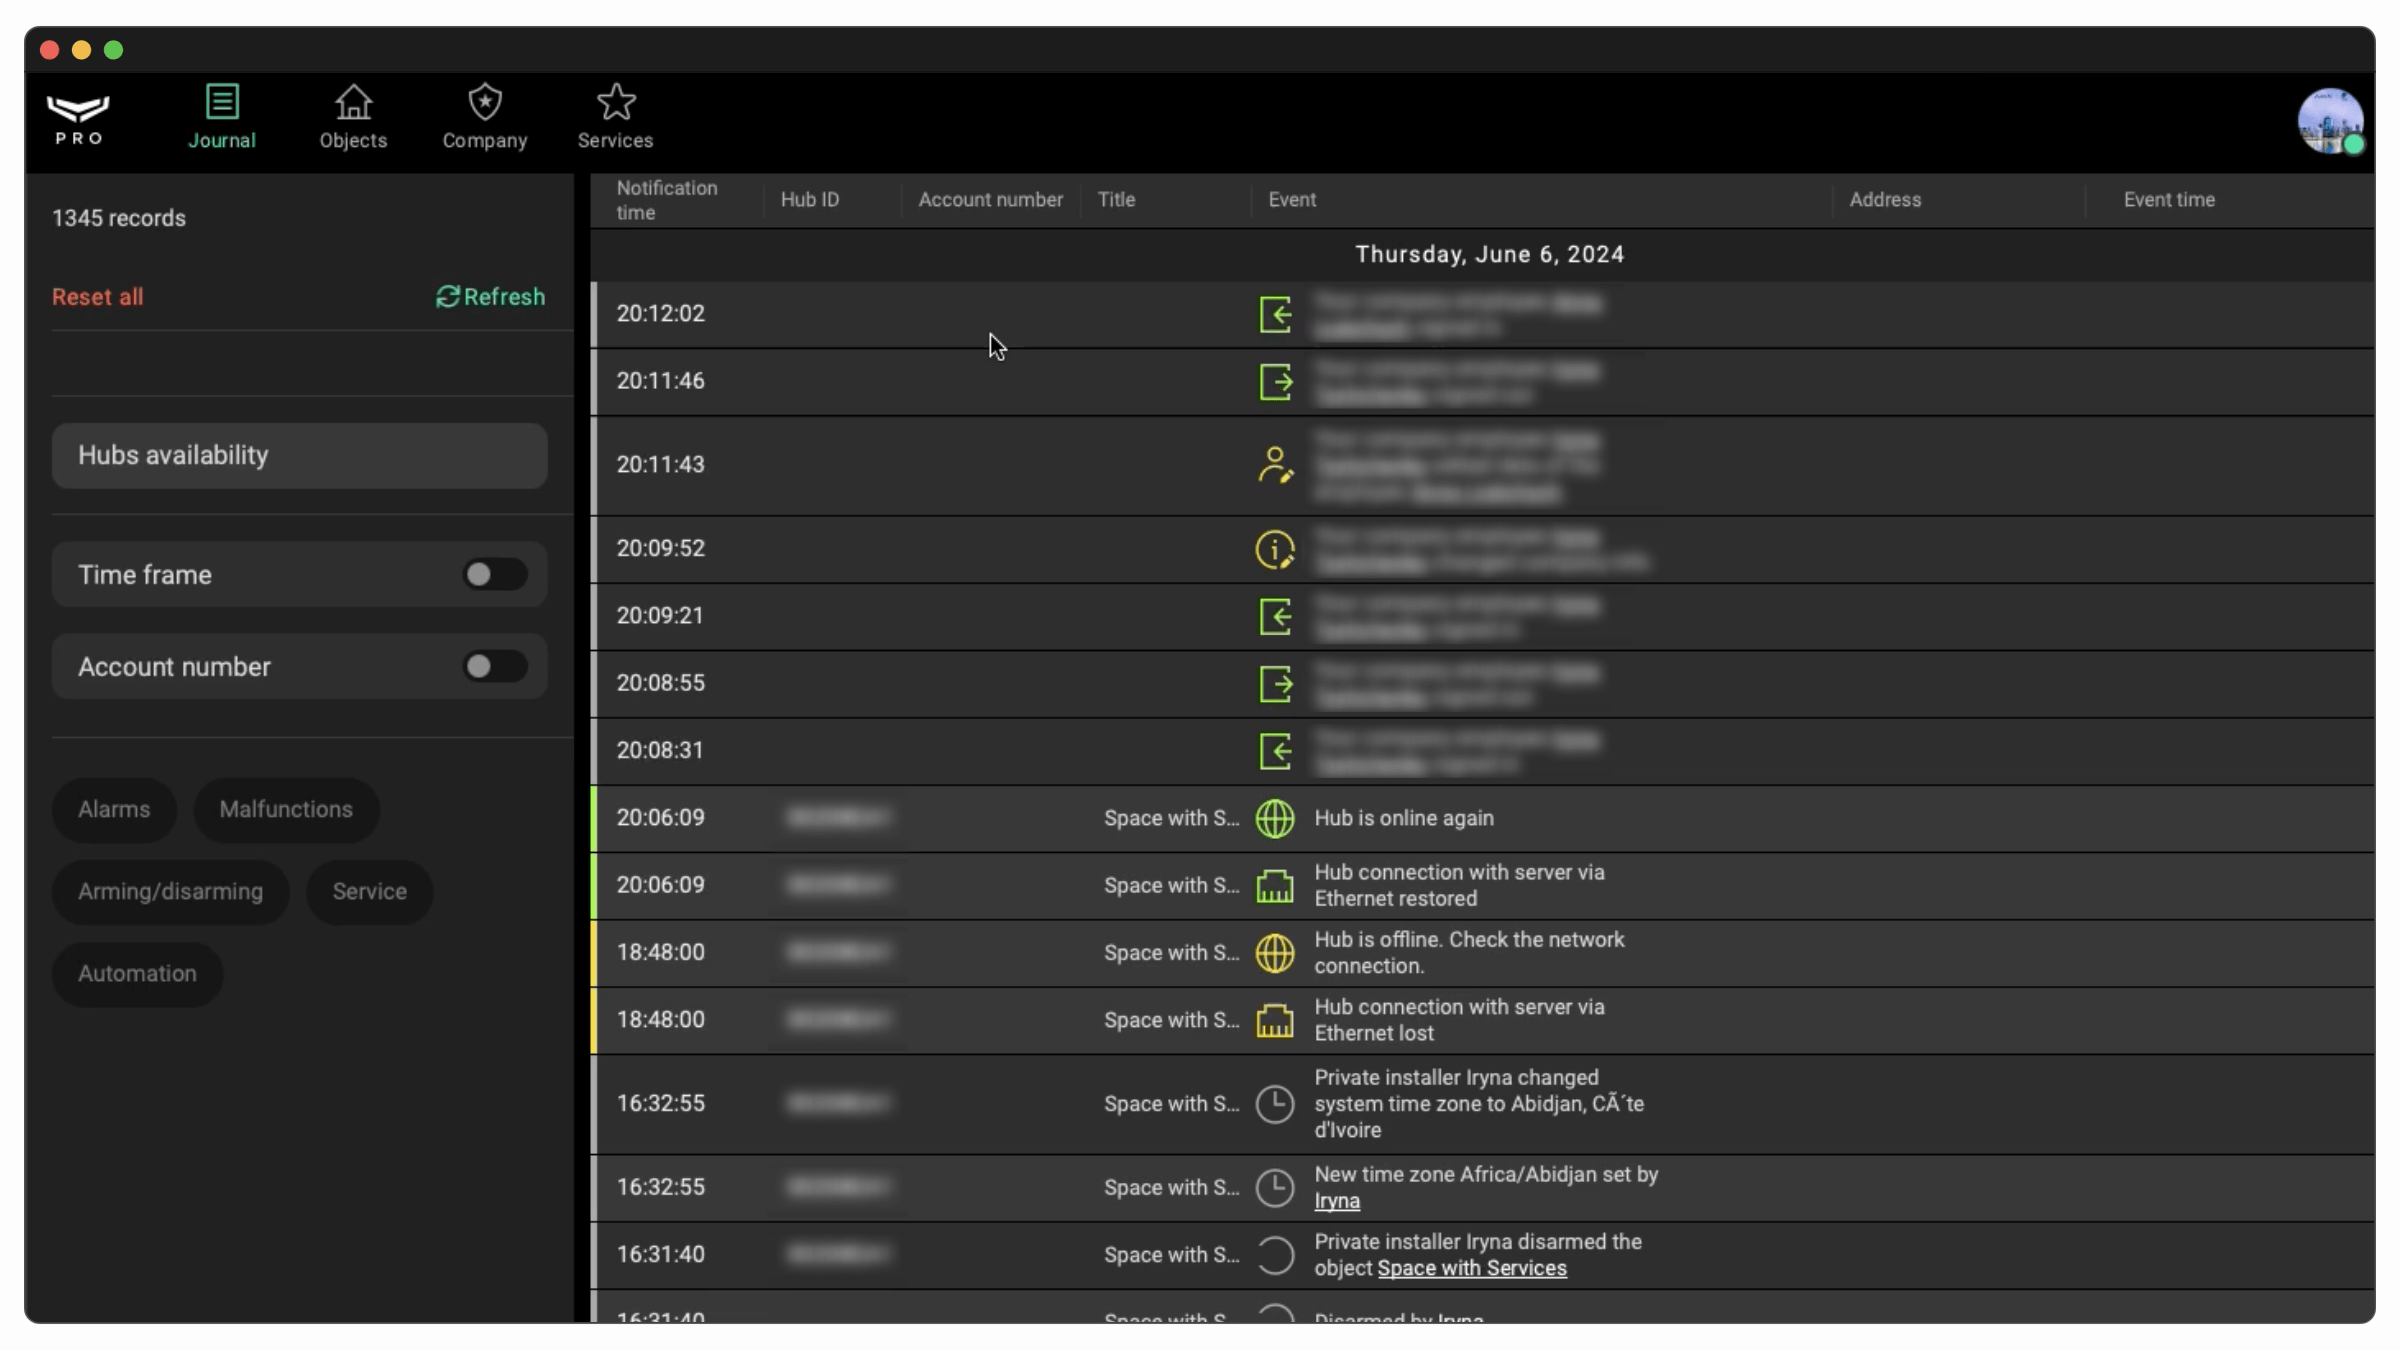Click Reset all filters

(97, 297)
